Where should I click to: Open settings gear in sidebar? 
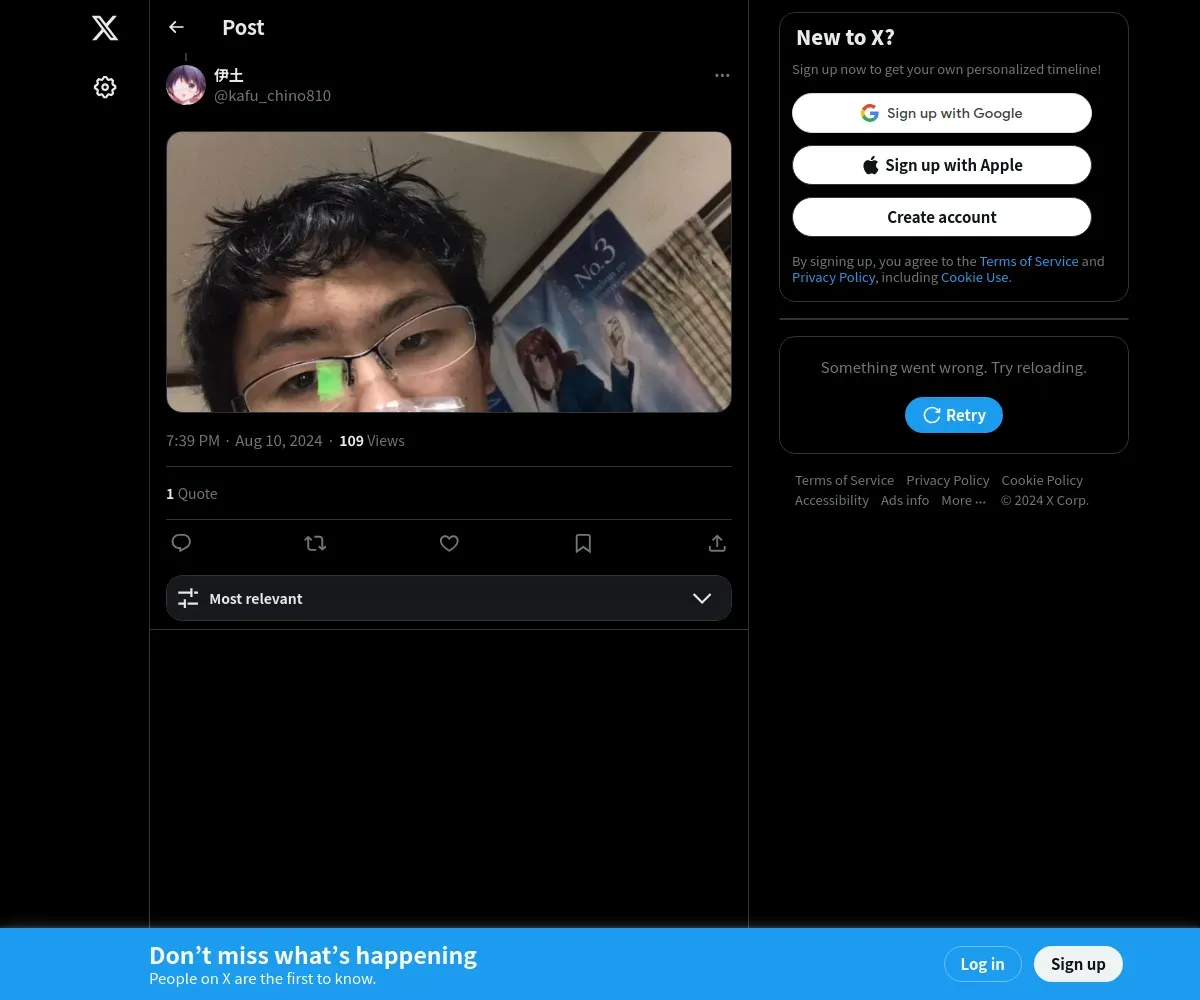point(105,87)
